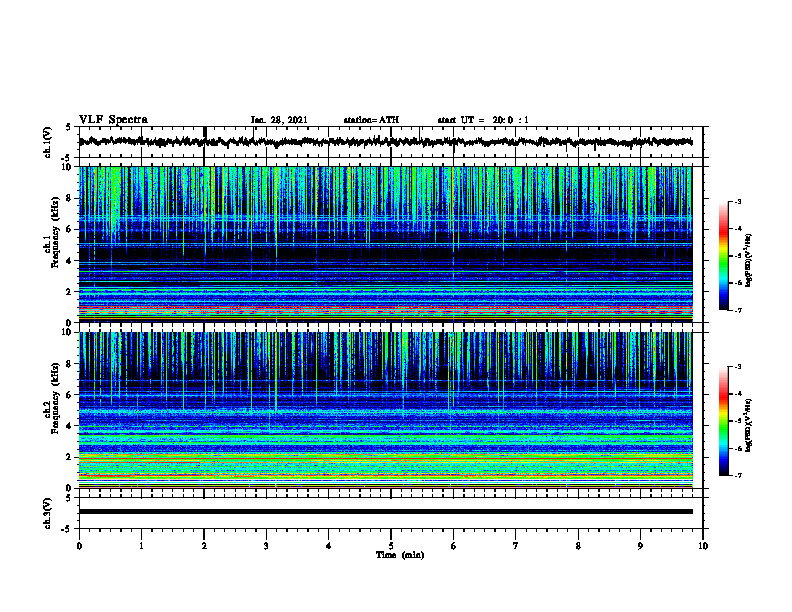Image resolution: width=792 pixels, height=612 pixels.
Task: Click time axis tick label "10"
Action: [x=703, y=546]
